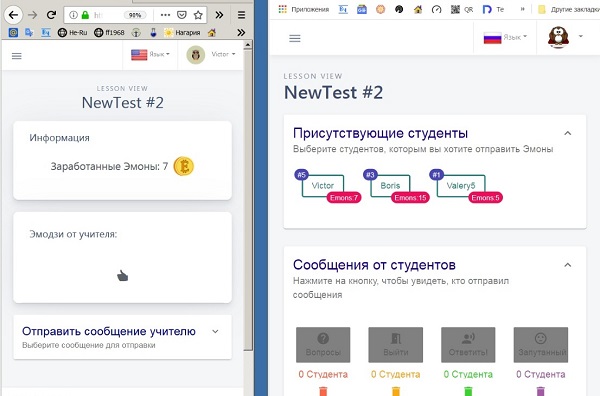This screenshot has width=600, height=396.
Task: Click the gold Emon coin icon
Action: 184,166
